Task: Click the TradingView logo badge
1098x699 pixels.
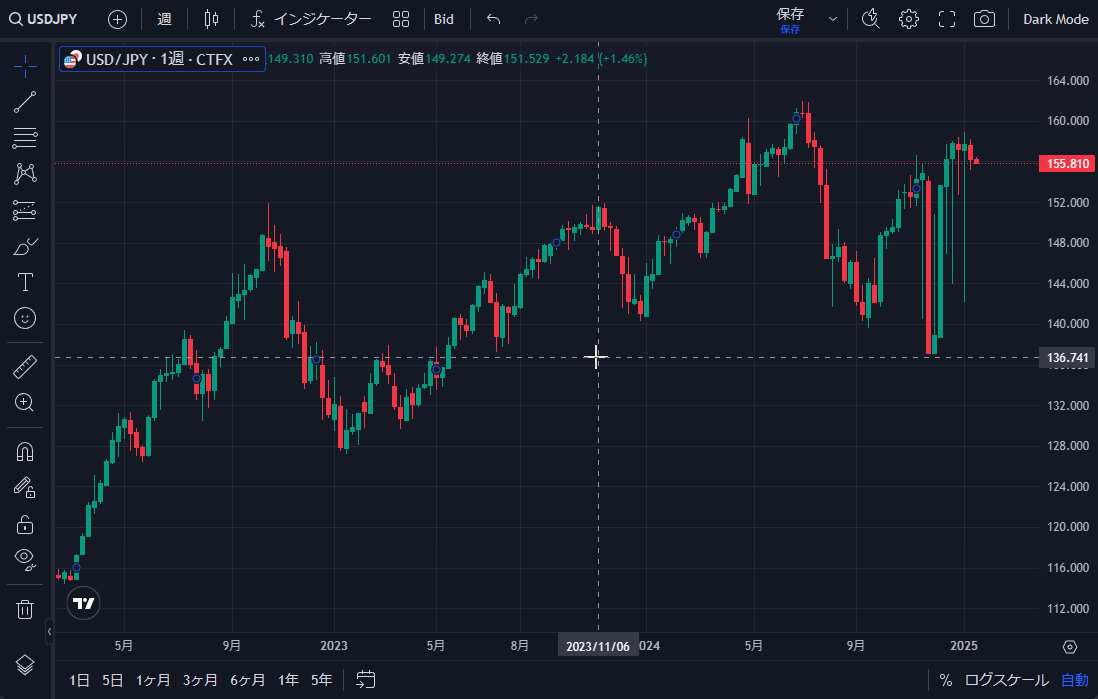Action: pyautogui.click(x=83, y=603)
